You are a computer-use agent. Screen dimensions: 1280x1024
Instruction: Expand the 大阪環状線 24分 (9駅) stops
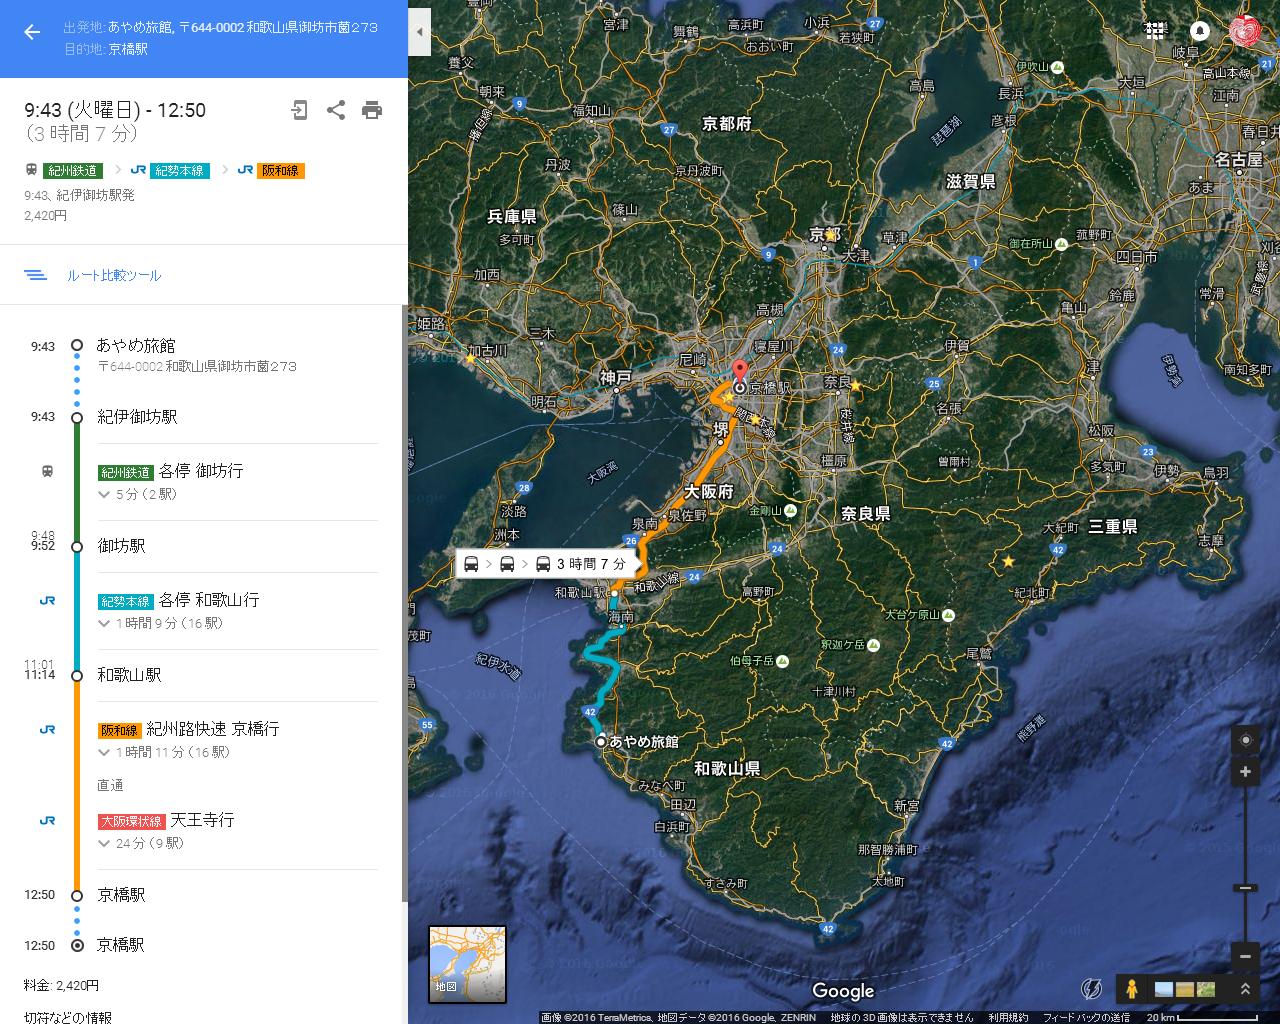coord(141,843)
